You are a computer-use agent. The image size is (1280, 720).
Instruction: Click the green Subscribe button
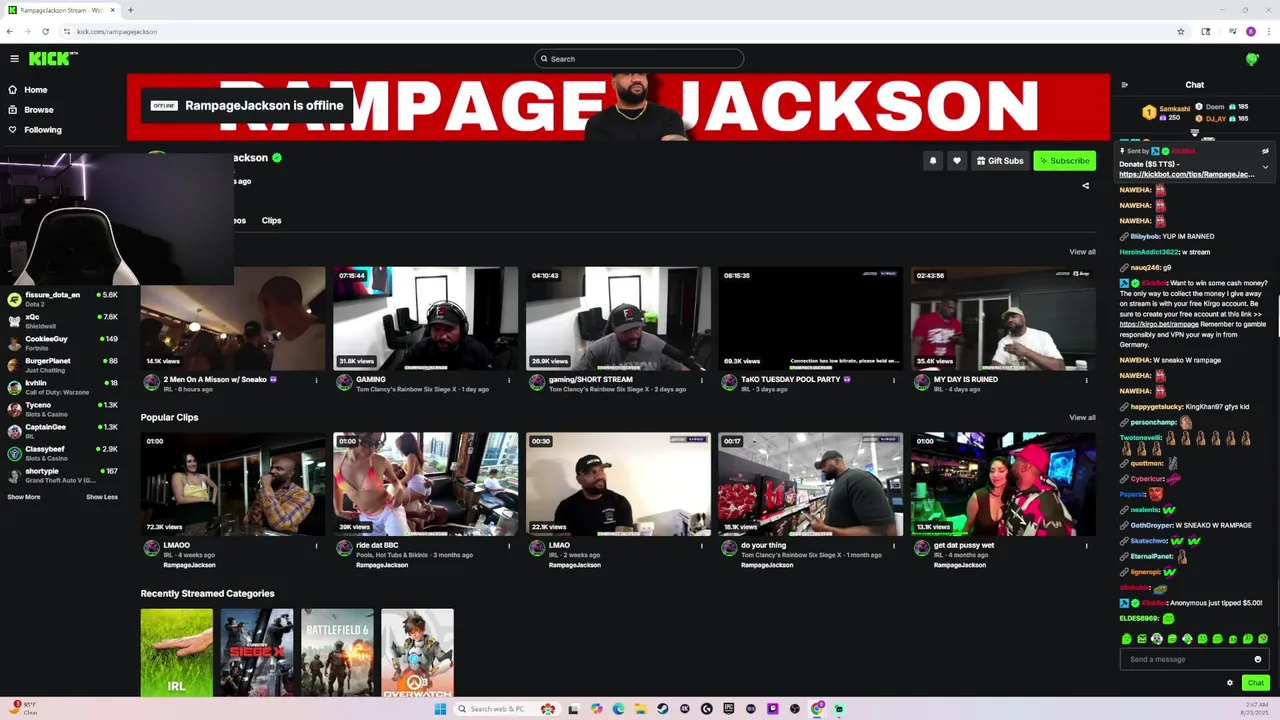point(1065,161)
